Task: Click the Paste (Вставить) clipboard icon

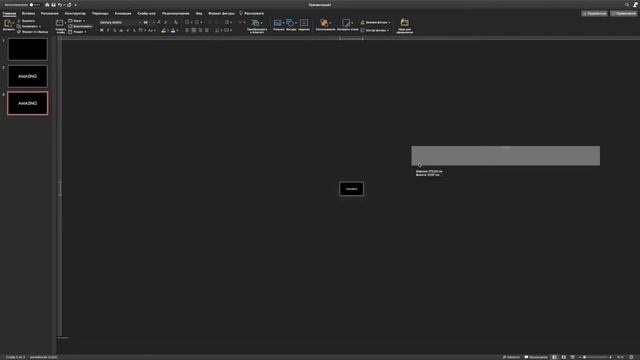Action: [8, 24]
